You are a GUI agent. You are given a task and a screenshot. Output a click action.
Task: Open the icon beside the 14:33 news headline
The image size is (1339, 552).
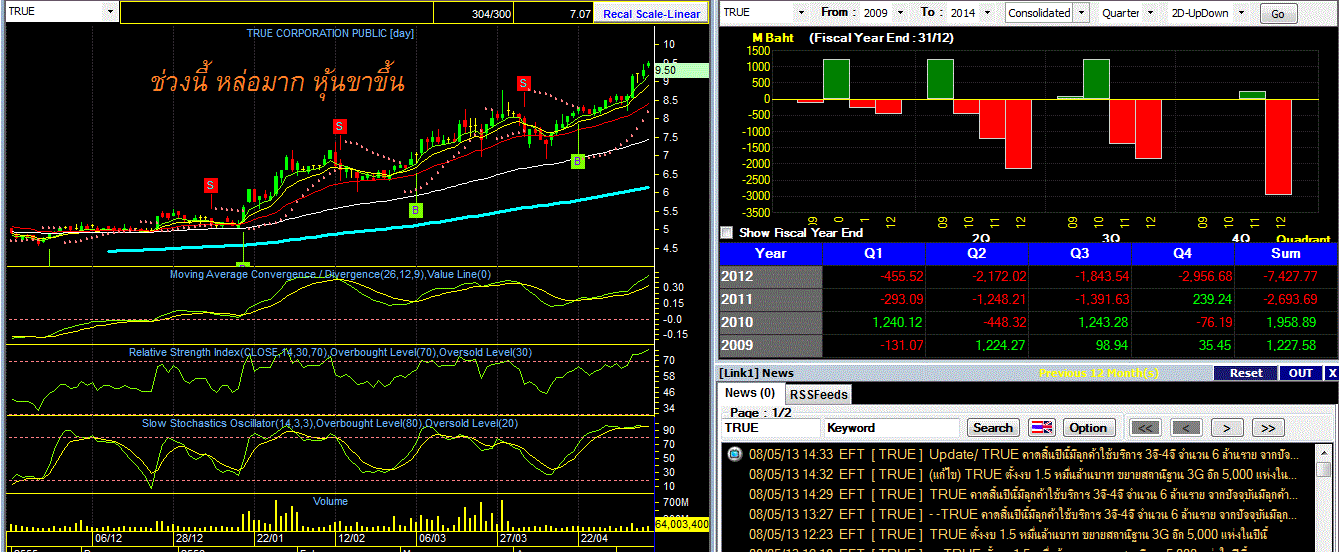tap(734, 454)
